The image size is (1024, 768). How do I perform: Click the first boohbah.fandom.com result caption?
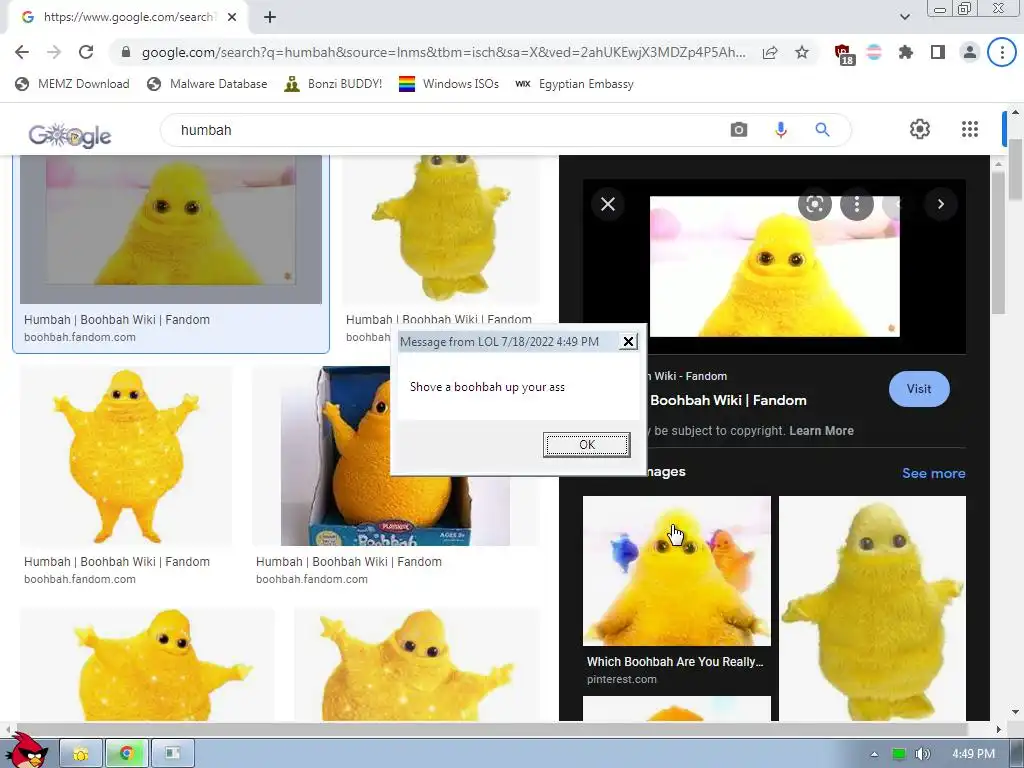pyautogui.click(x=80, y=338)
